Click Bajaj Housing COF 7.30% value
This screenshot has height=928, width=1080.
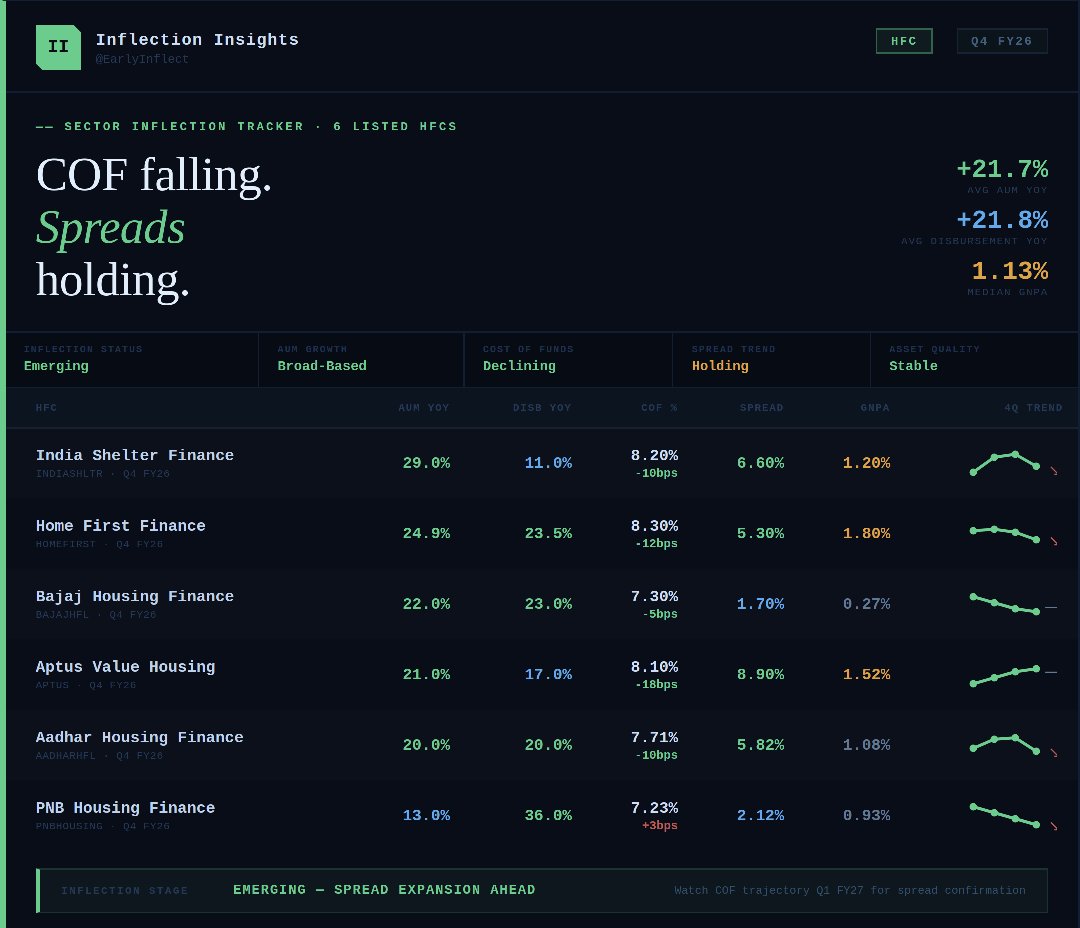[x=654, y=597]
